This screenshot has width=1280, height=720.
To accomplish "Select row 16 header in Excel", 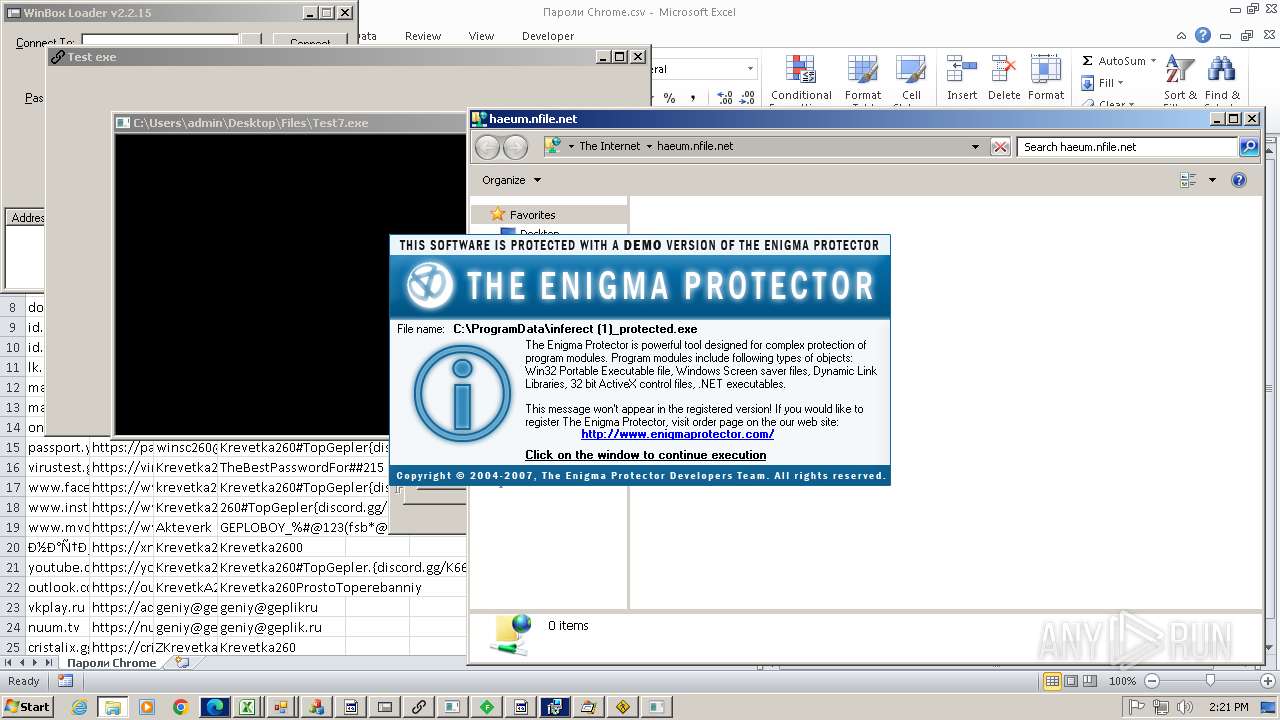I will tap(13, 467).
